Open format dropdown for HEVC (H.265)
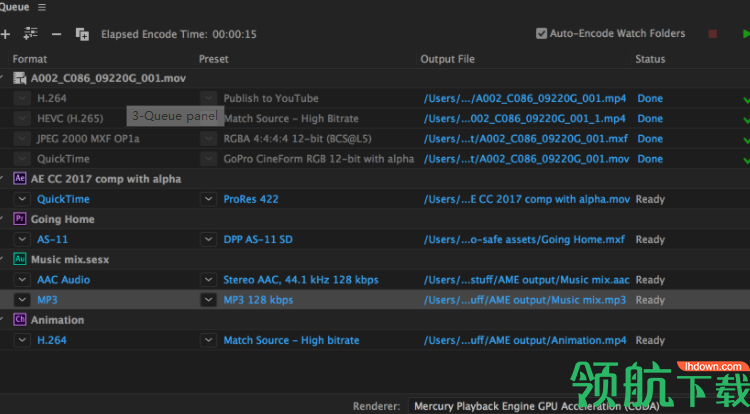 pyautogui.click(x=22, y=118)
